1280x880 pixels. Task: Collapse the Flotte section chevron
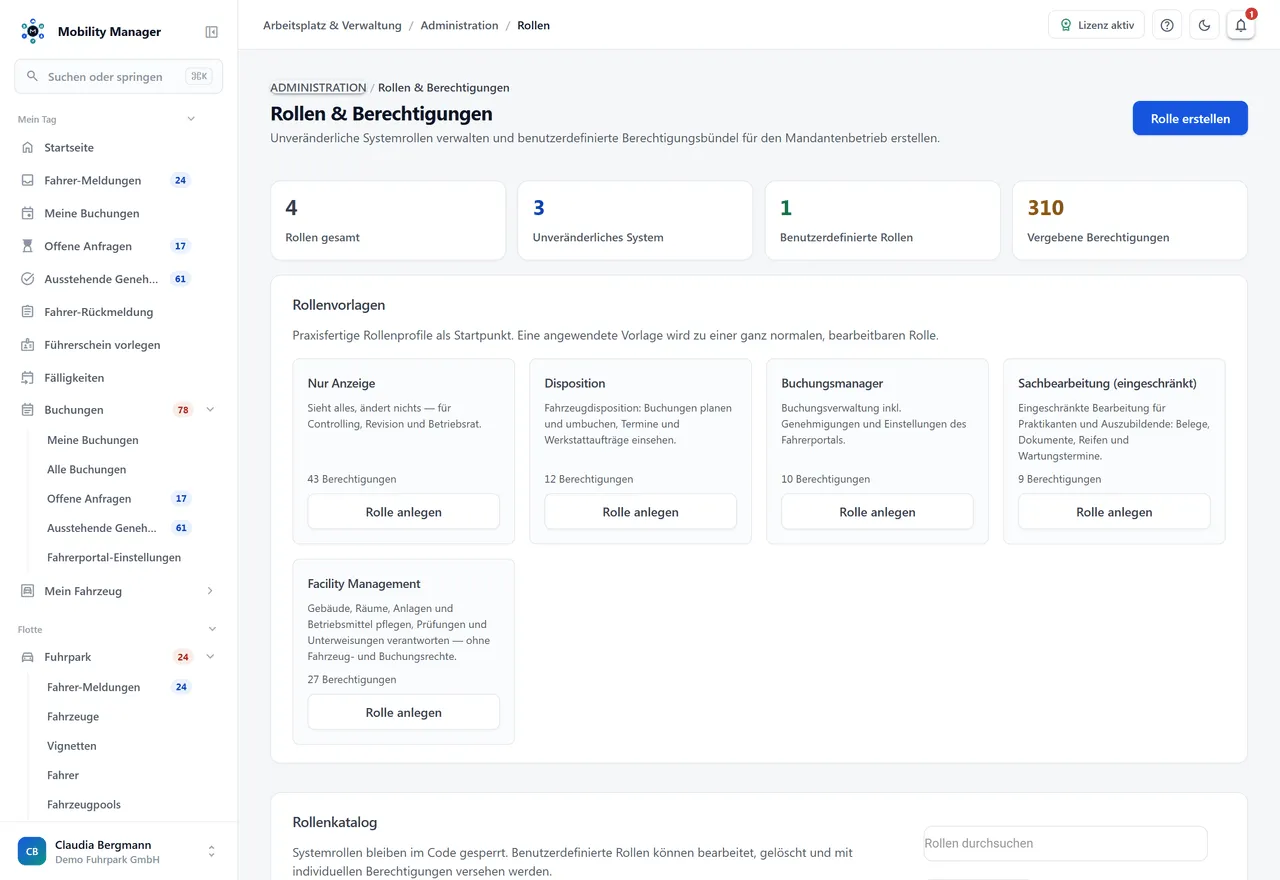tap(212, 629)
